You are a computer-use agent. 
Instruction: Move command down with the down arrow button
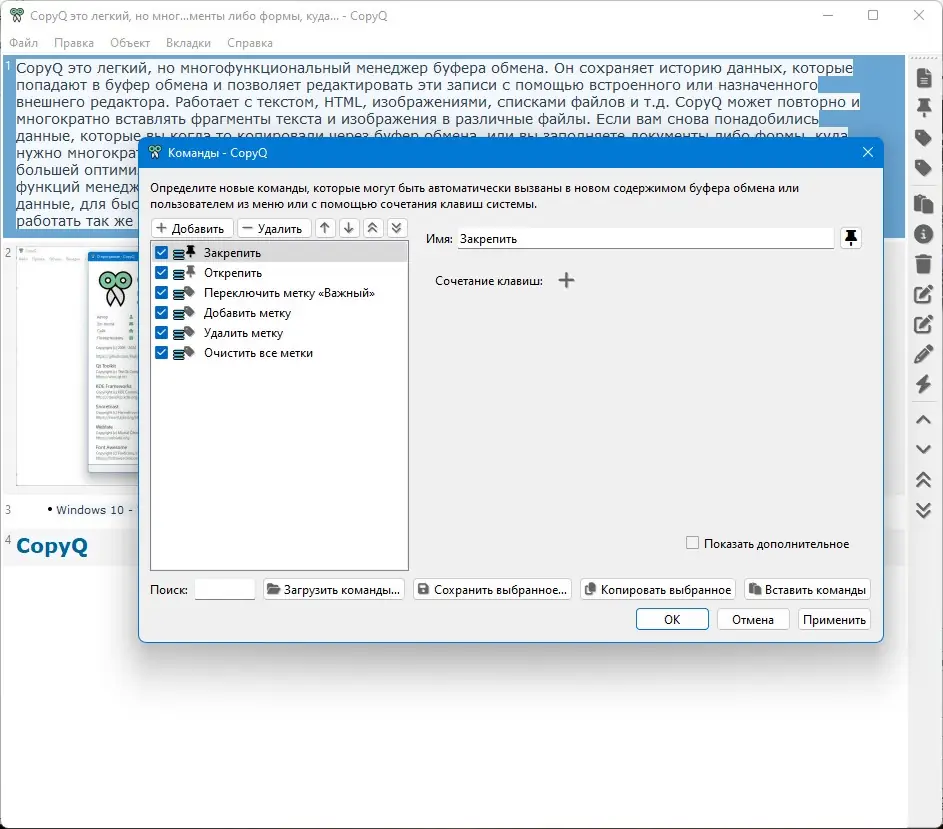point(349,228)
